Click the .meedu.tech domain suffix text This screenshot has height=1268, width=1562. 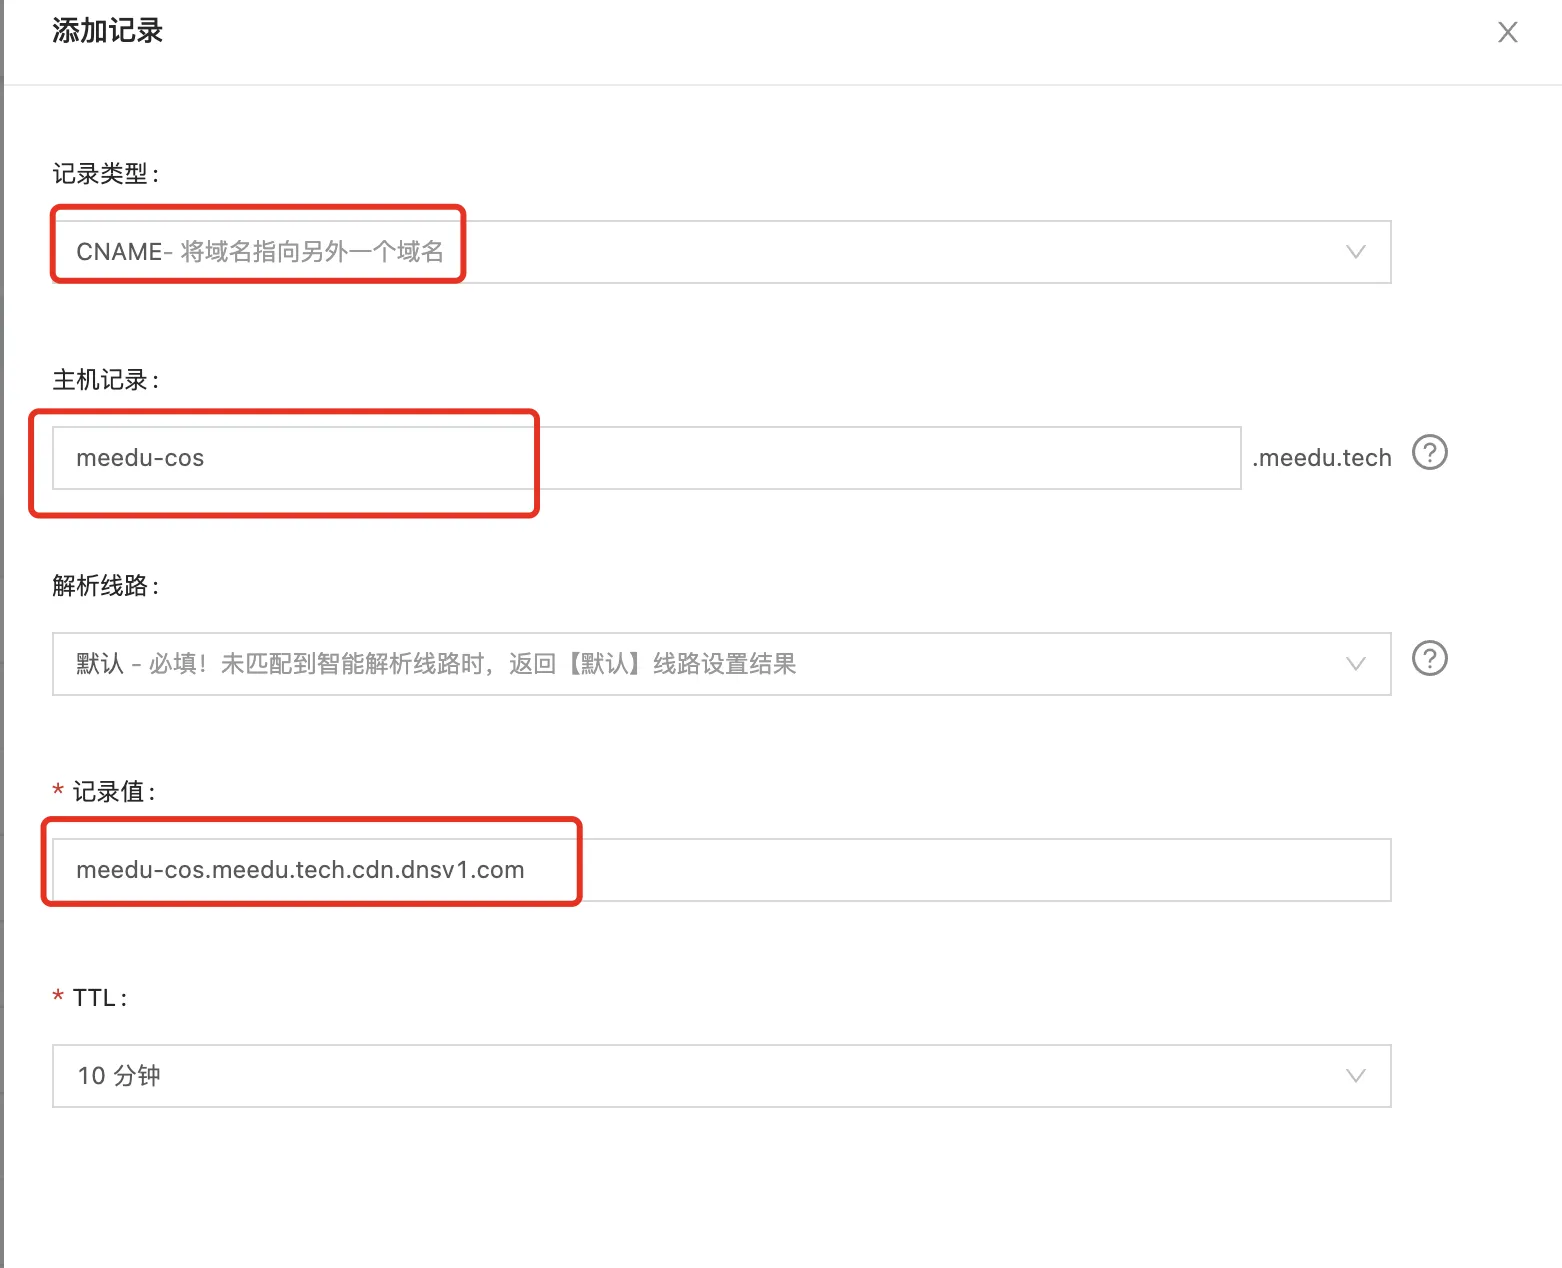1321,458
